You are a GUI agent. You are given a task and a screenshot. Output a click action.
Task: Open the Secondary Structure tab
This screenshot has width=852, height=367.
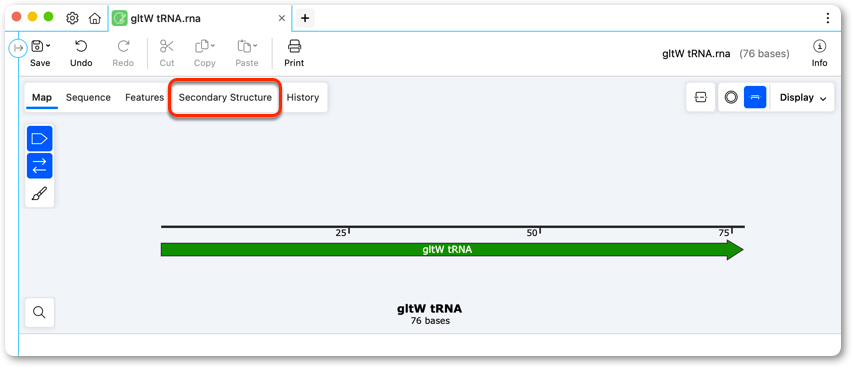pos(225,98)
